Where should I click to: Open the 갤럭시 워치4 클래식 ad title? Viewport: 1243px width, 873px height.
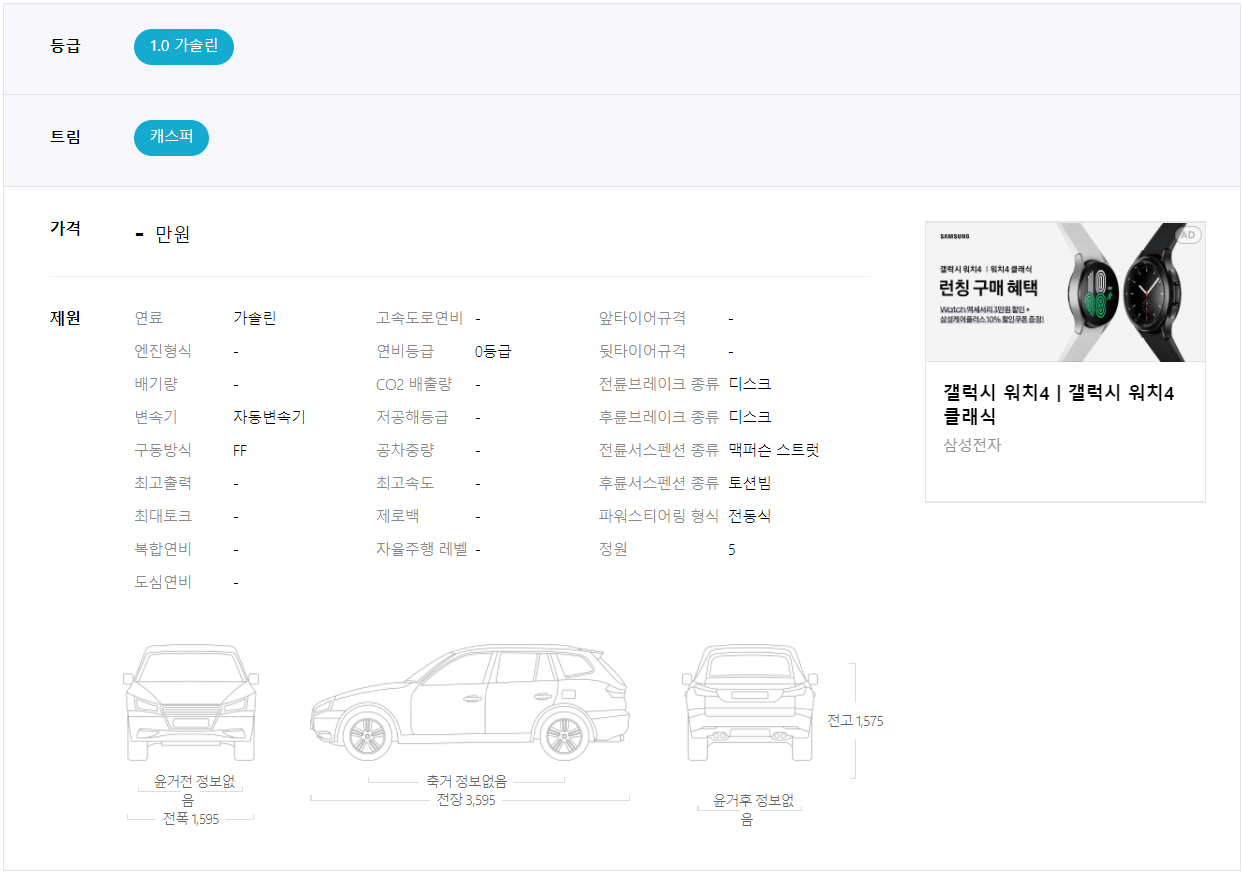(x=1059, y=404)
